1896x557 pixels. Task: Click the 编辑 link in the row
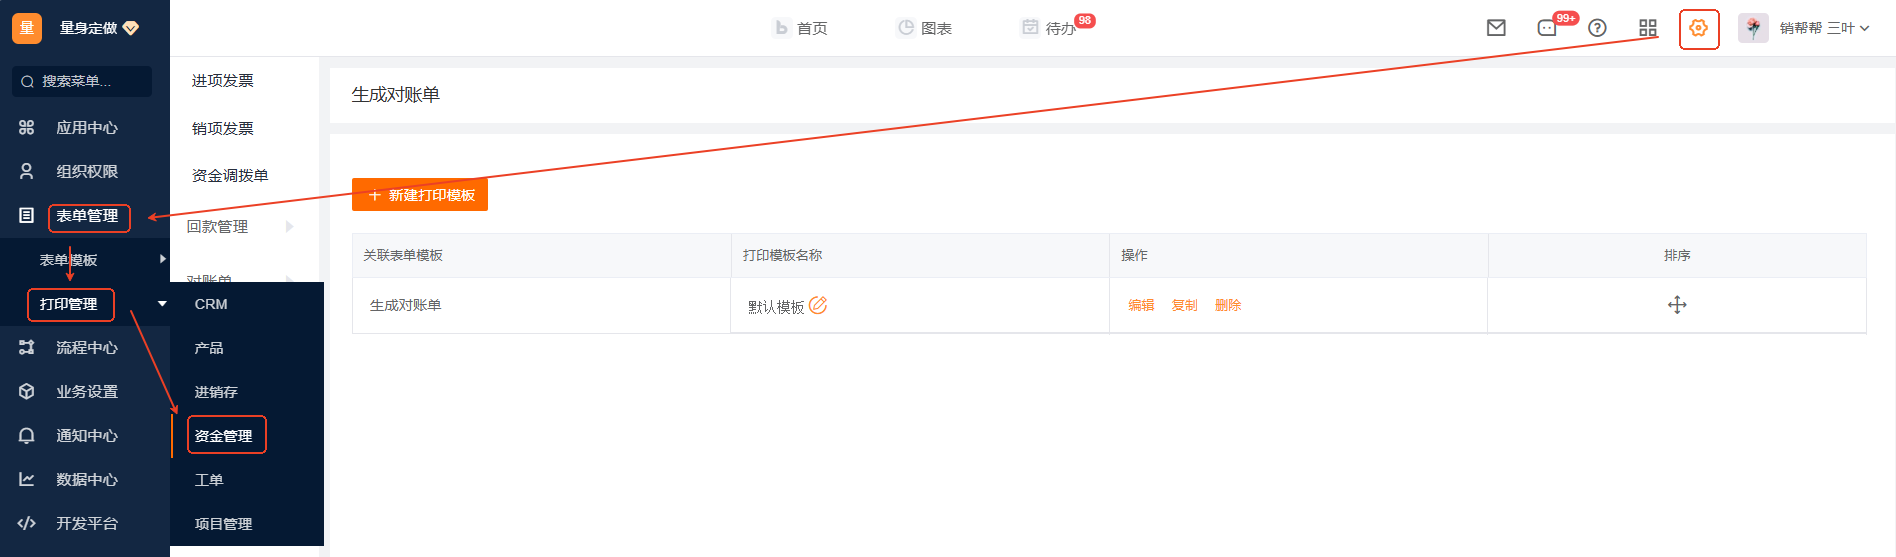coord(1141,305)
